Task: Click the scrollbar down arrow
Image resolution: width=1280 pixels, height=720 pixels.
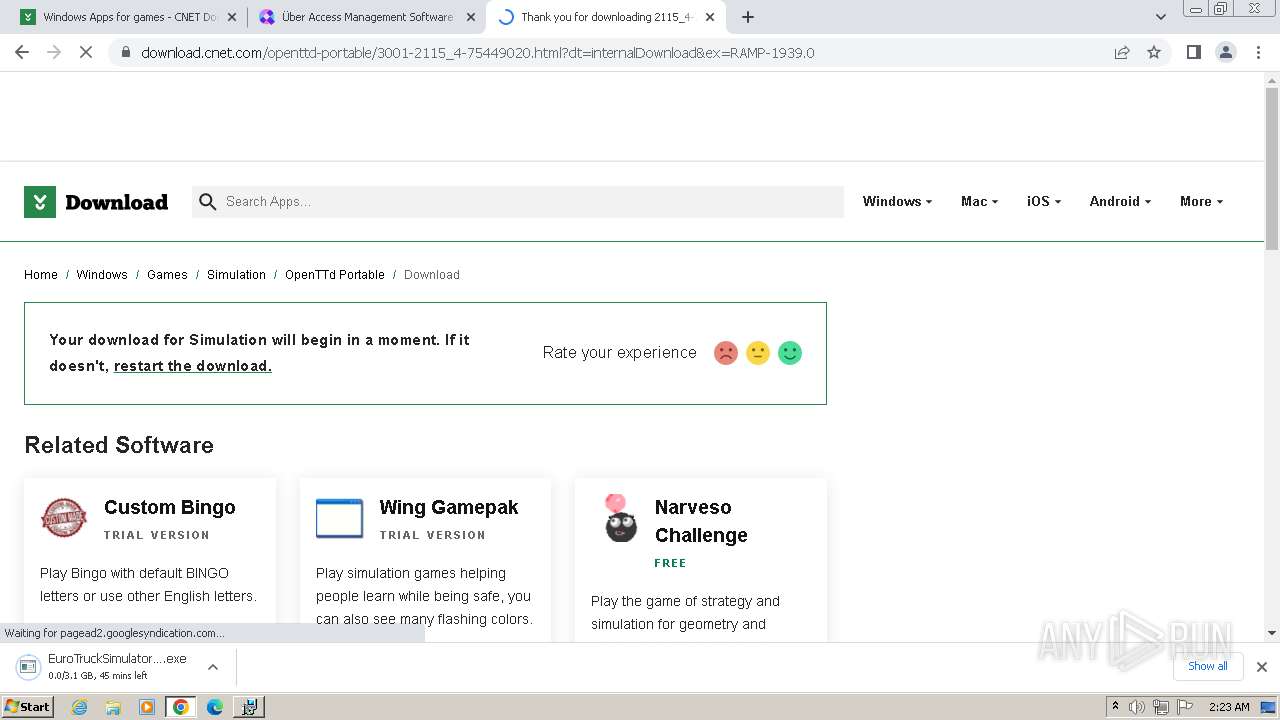Action: click(1272, 632)
